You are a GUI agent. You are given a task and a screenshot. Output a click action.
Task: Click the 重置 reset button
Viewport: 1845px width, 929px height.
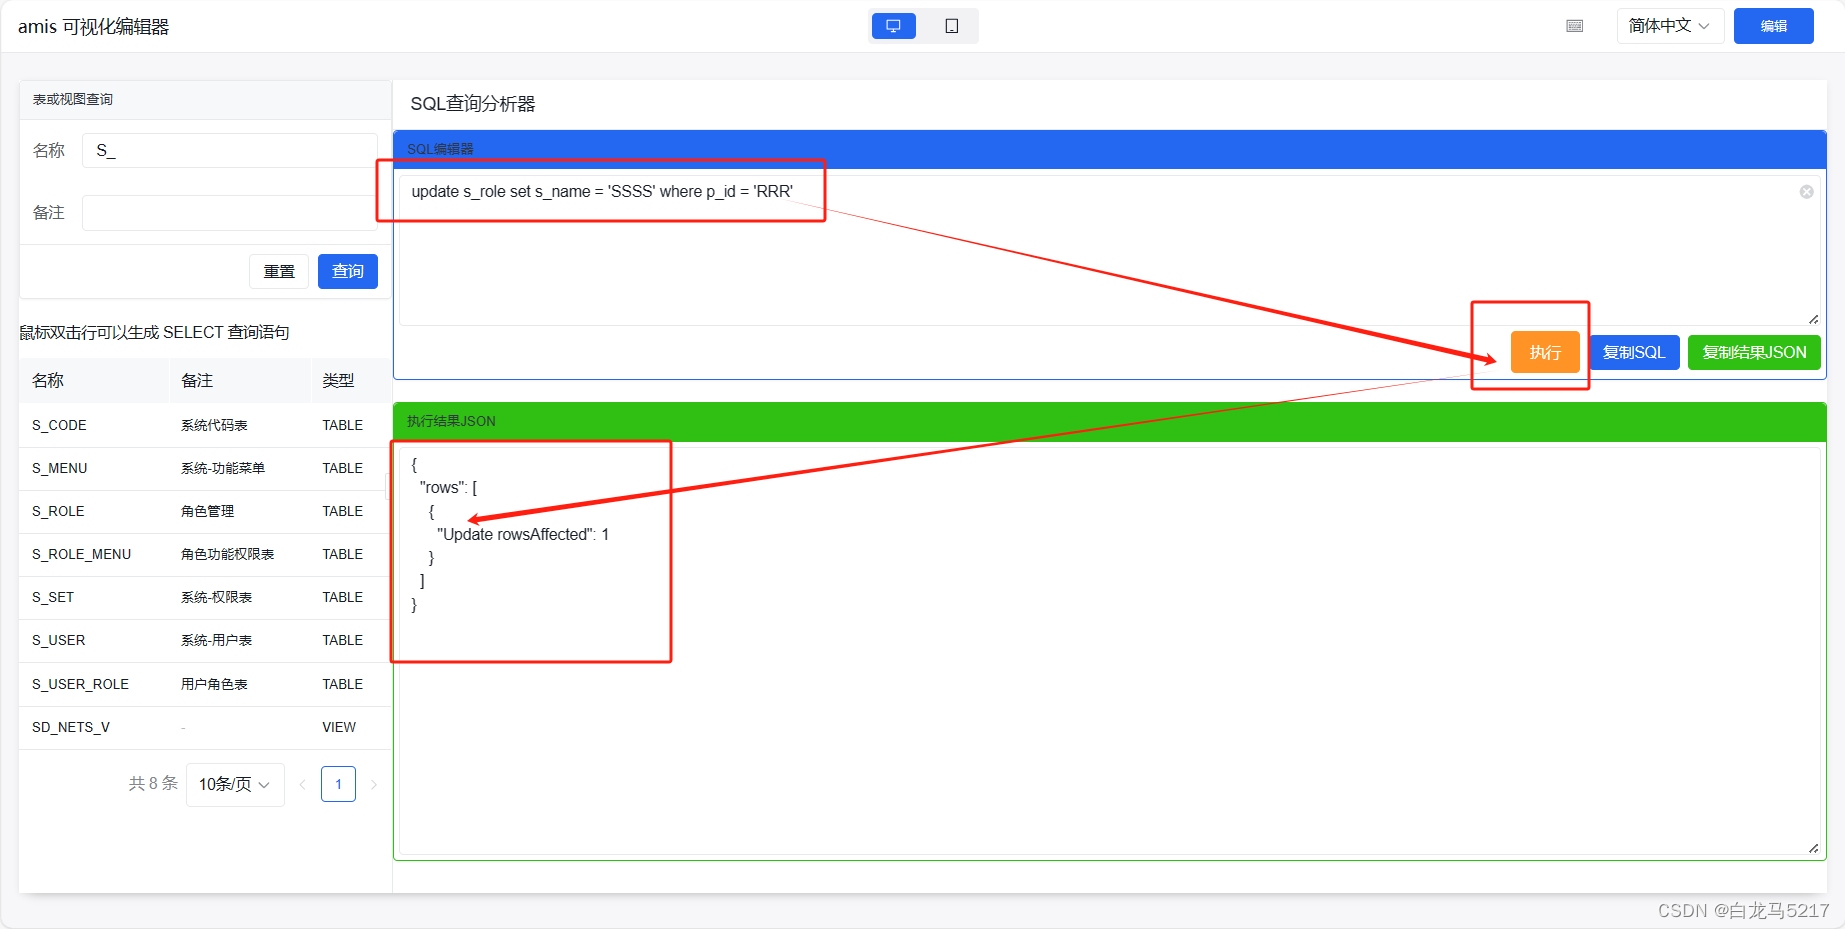[279, 271]
